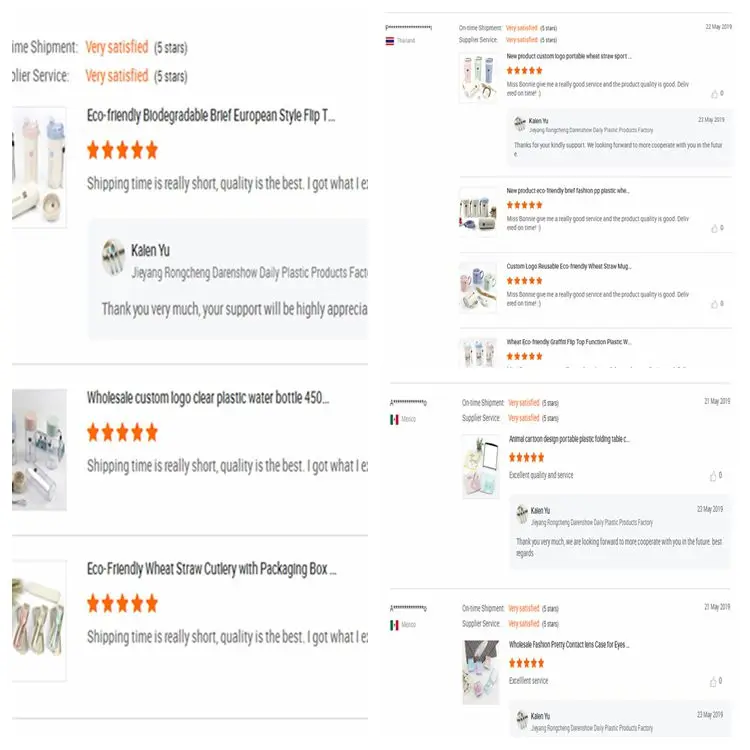Open Wholesale Fashion Pretty Contact lens Case link
The image size is (750, 750).
click(569, 645)
